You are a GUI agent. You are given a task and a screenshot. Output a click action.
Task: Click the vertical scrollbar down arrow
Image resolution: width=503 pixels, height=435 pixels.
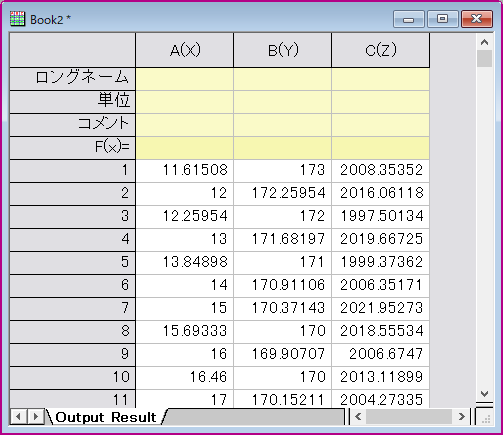[x=484, y=394]
